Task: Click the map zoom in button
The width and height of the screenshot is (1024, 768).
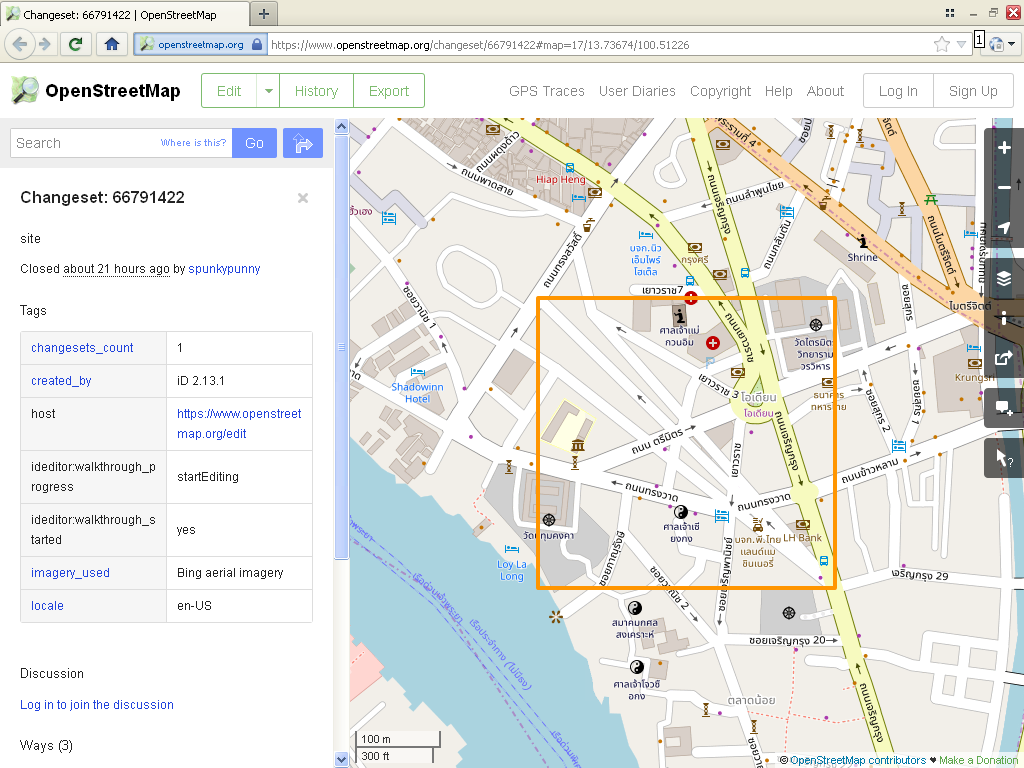Action: pyautogui.click(x=1004, y=148)
